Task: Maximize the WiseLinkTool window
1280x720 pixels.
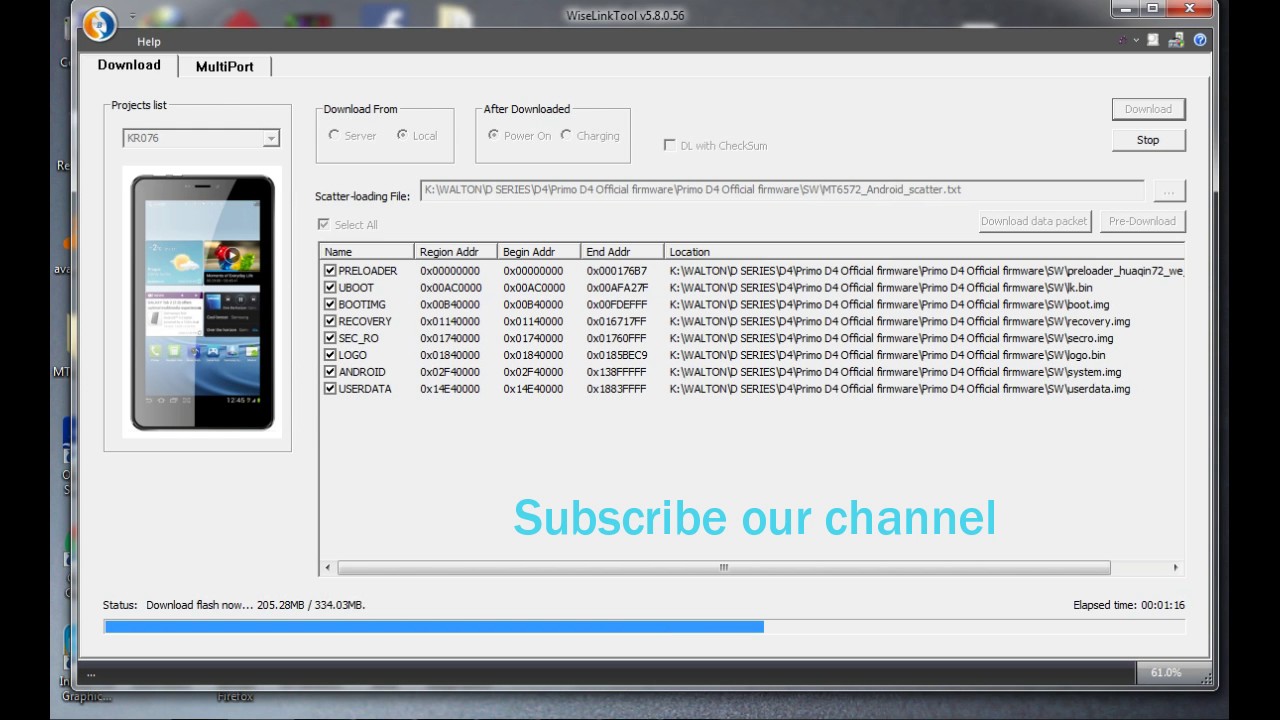Action: [1152, 9]
